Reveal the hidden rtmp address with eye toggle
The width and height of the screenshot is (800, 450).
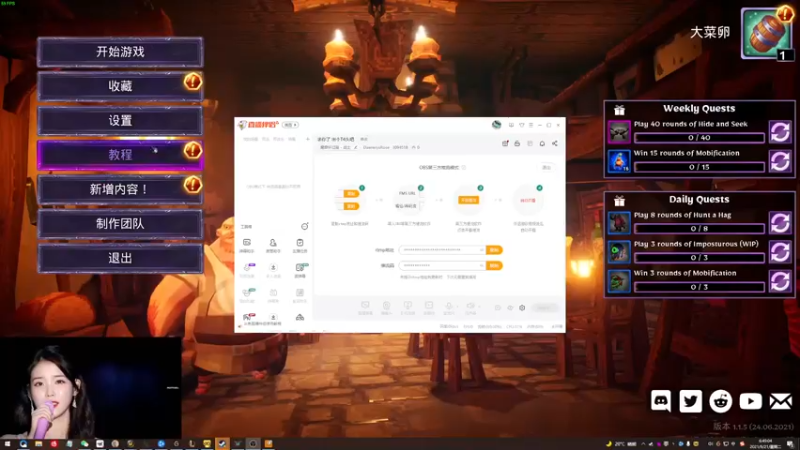click(481, 250)
